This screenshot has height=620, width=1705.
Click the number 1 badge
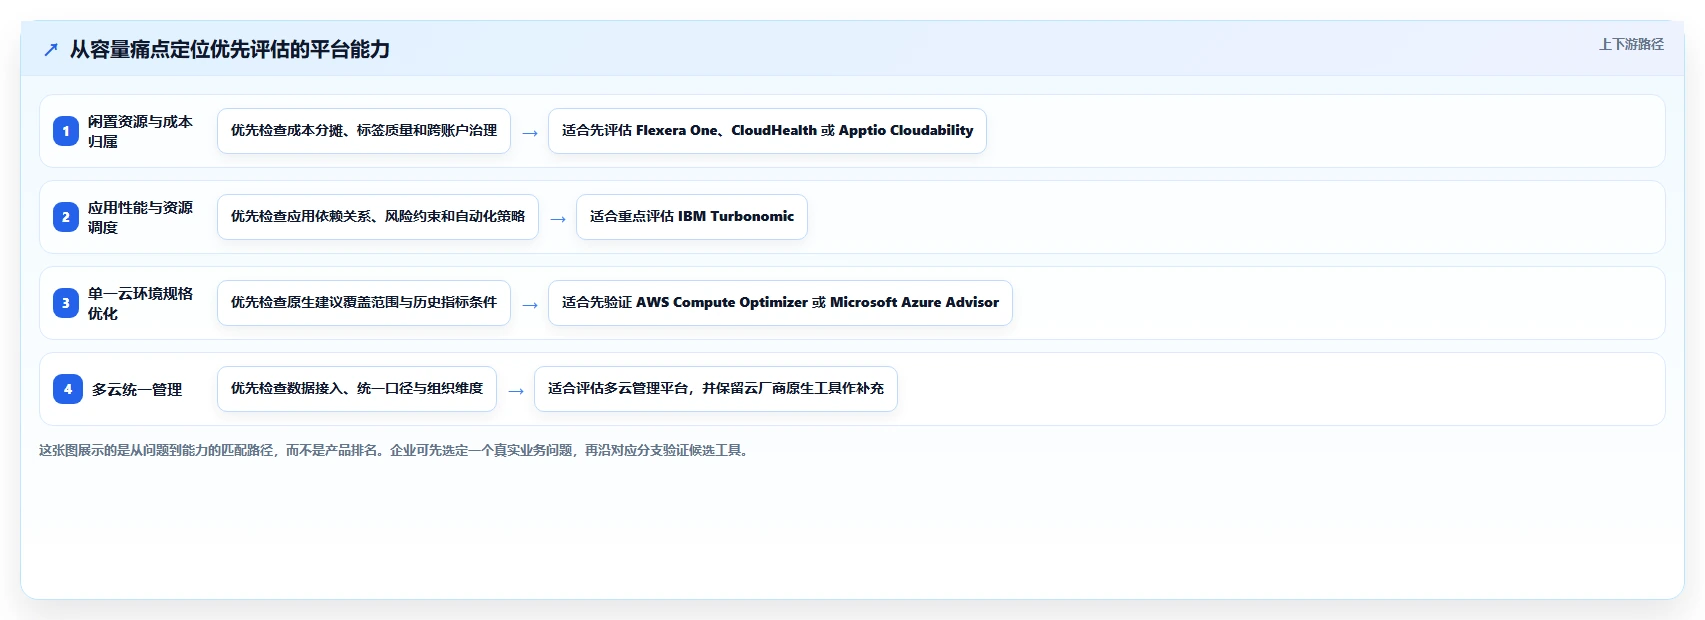point(66,131)
